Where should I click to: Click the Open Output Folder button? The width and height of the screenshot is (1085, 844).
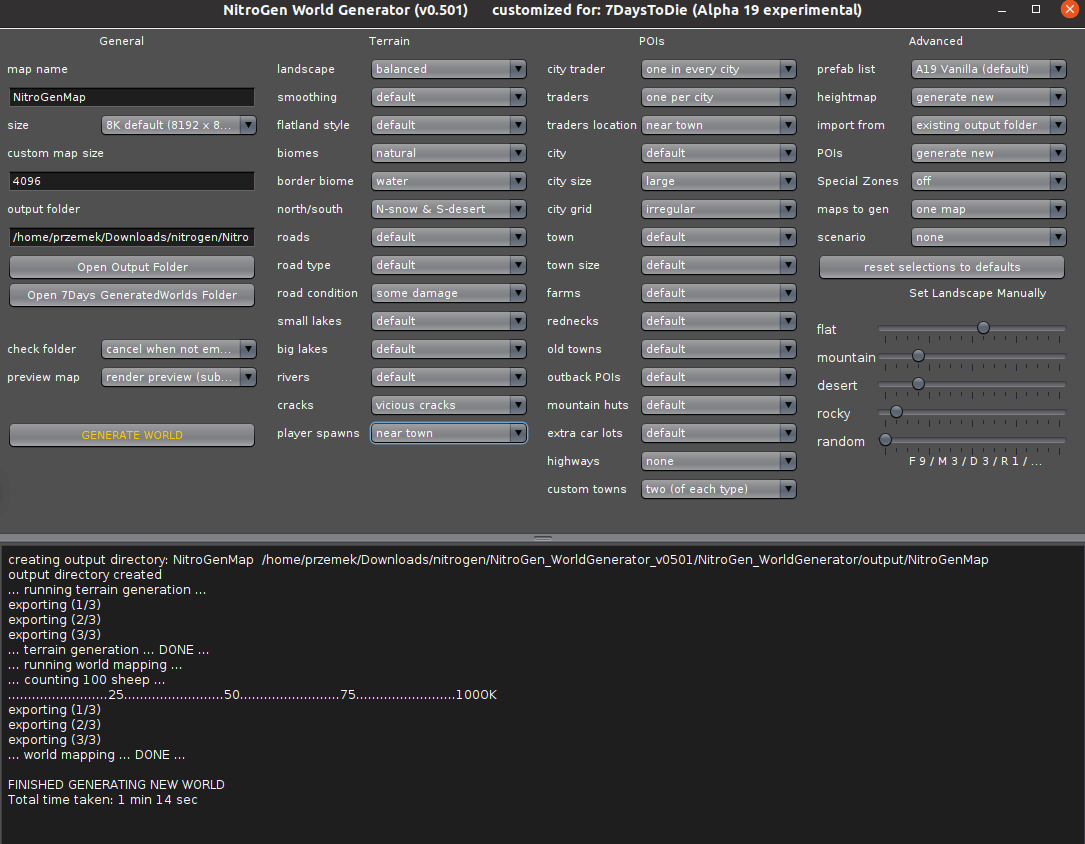(x=131, y=266)
